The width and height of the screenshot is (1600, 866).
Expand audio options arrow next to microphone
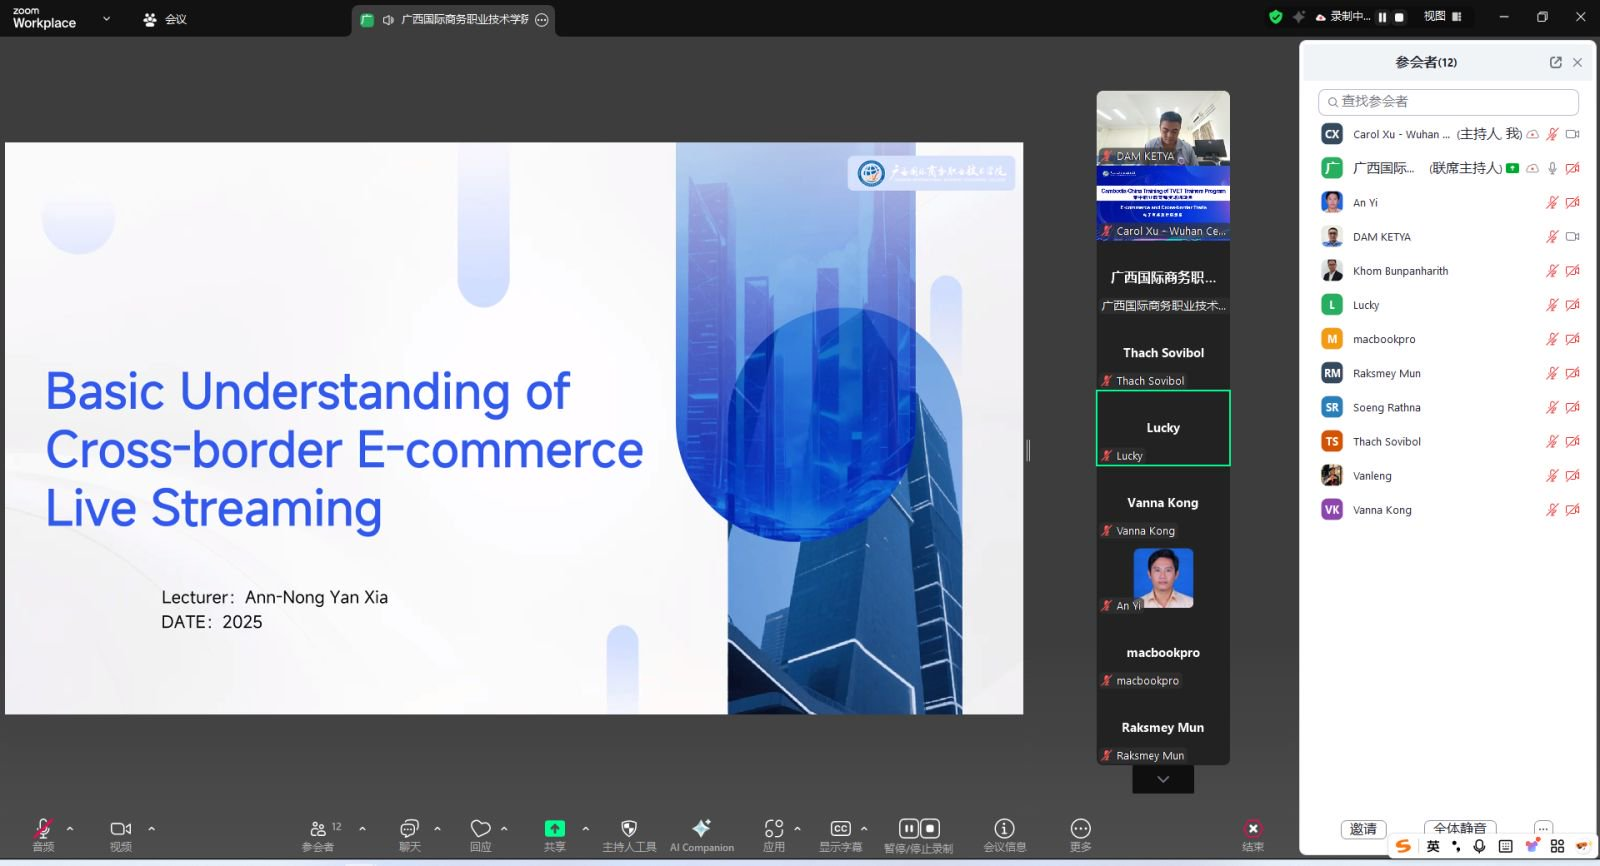(70, 829)
